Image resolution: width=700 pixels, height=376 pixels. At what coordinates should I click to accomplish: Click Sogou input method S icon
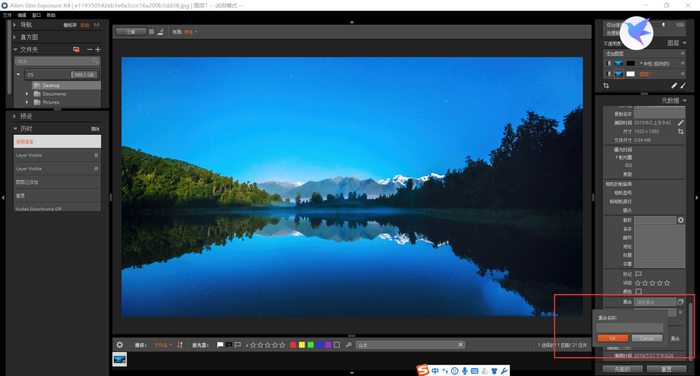point(422,370)
